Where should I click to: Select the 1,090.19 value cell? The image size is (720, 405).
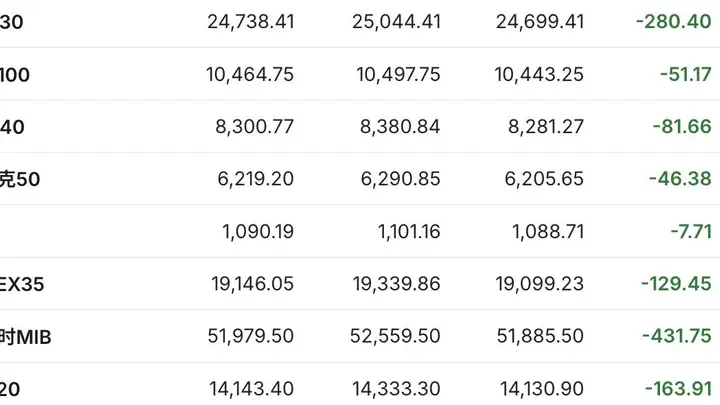[x=258, y=231]
